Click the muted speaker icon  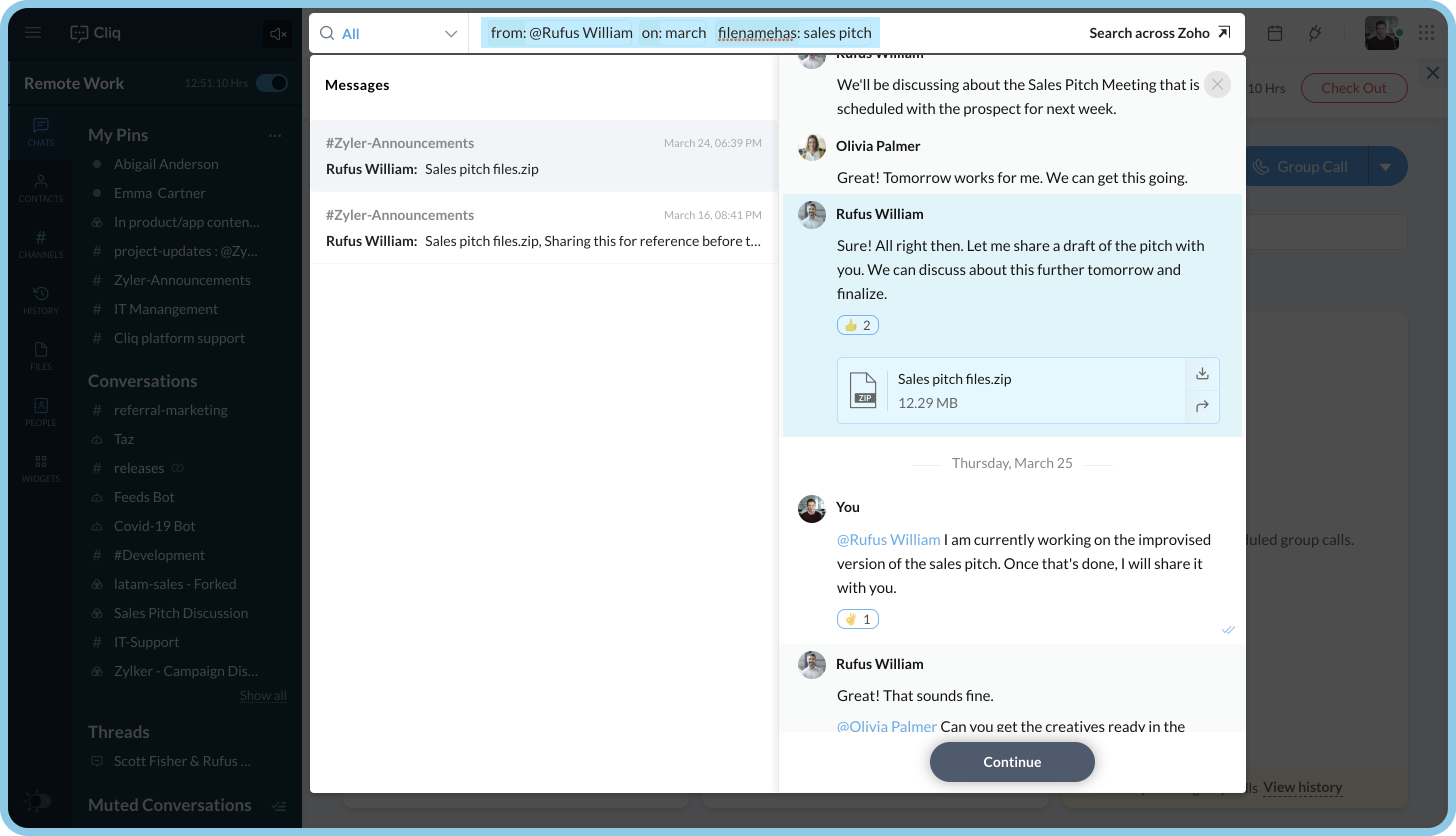tap(278, 34)
